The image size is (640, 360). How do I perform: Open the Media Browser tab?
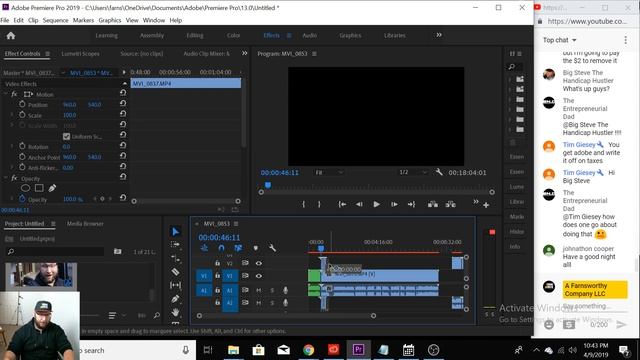point(85,224)
